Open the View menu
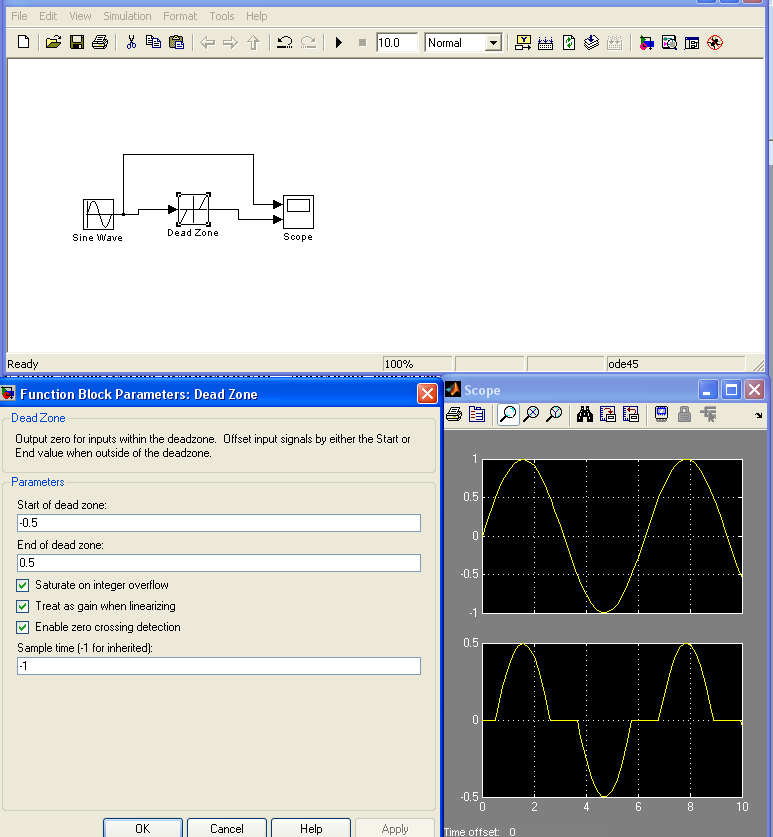The image size is (773, 837). [x=80, y=16]
